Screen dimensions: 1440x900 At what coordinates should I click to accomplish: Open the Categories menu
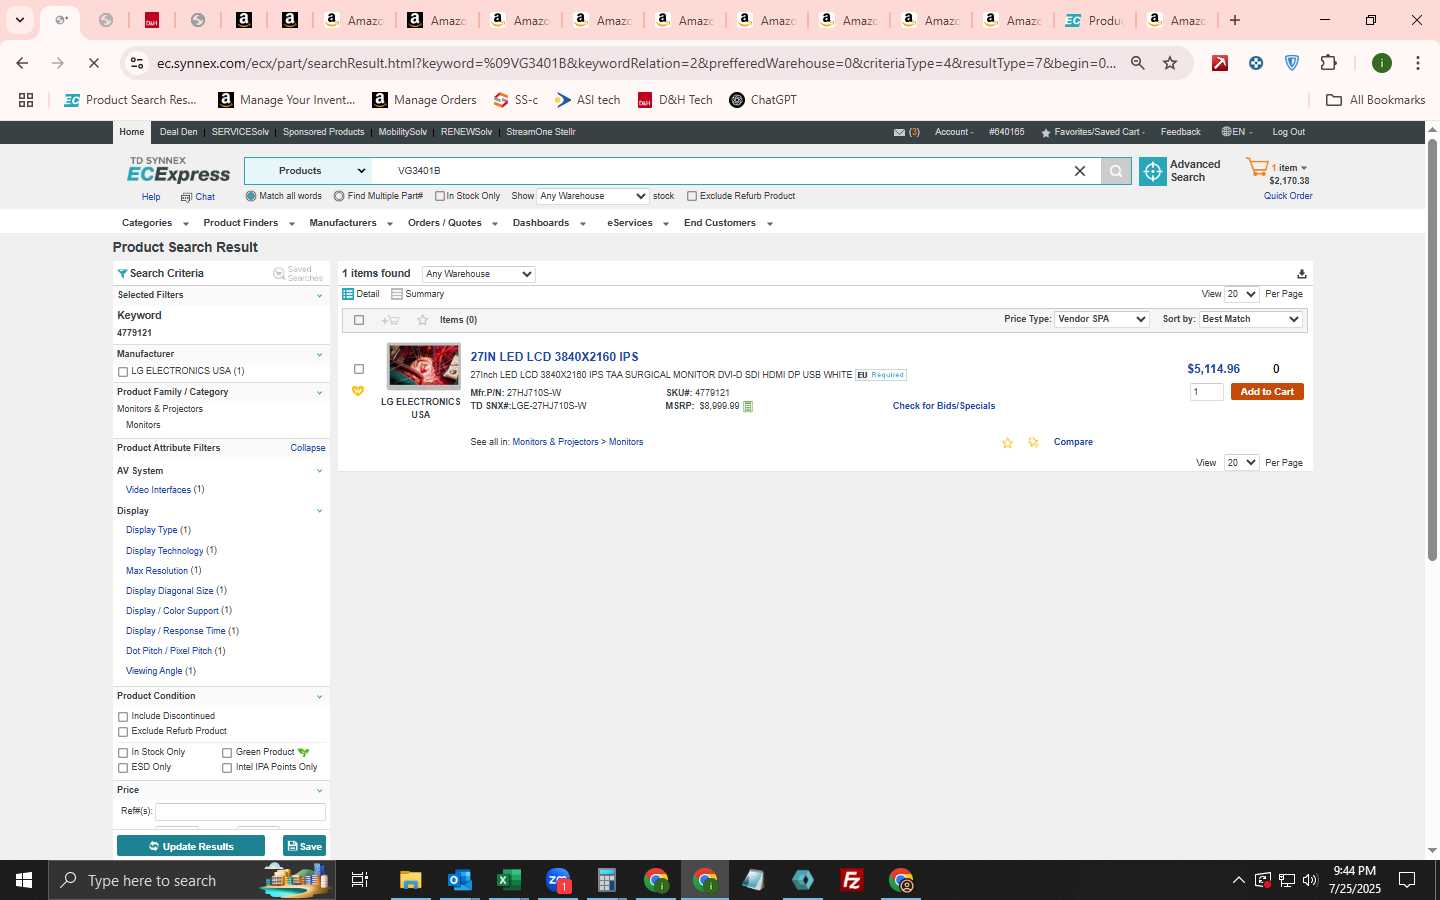click(155, 223)
